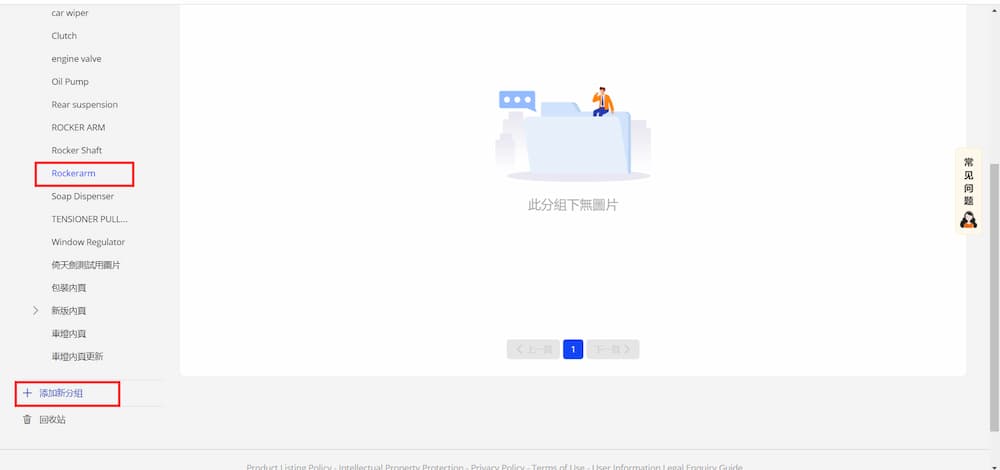This screenshot has width=1000, height=470.
Task: Click the empty folder illustration
Action: [x=573, y=134]
